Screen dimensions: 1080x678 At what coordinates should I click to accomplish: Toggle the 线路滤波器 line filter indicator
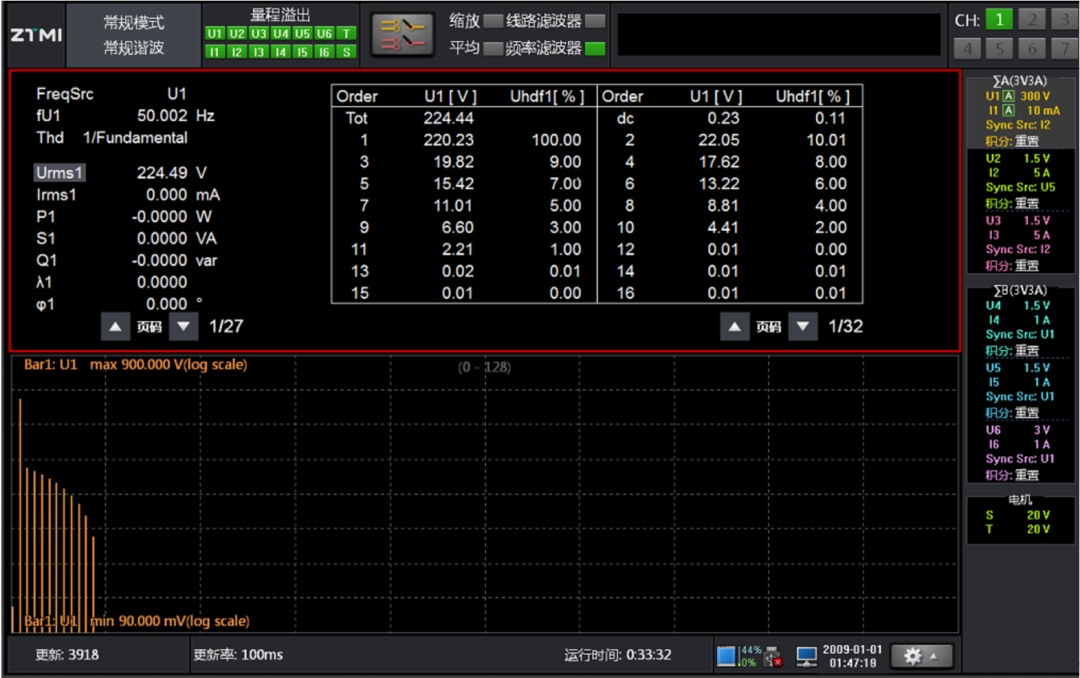pos(595,21)
